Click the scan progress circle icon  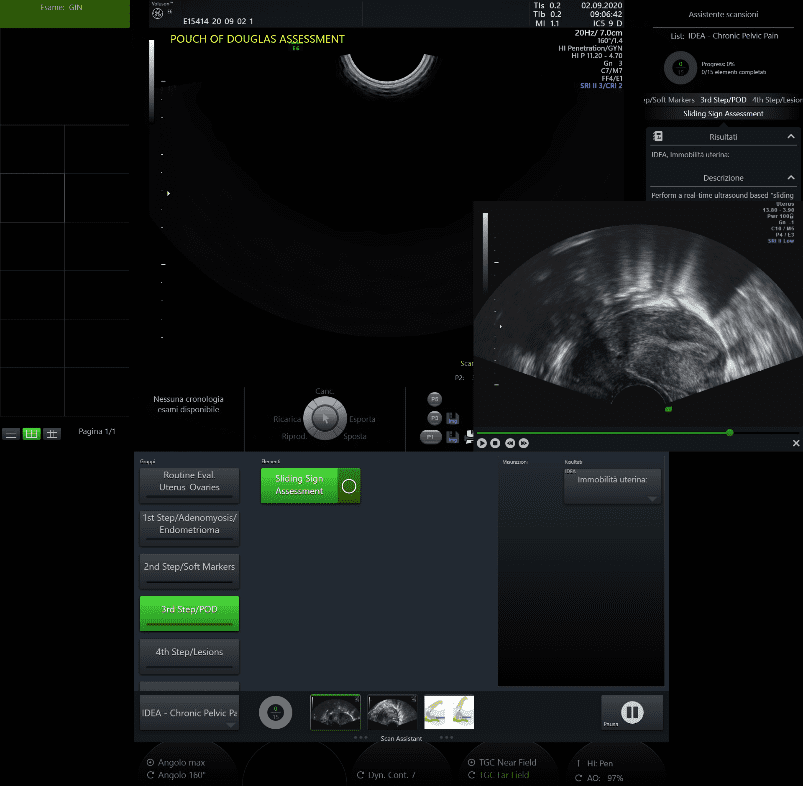pos(680,68)
